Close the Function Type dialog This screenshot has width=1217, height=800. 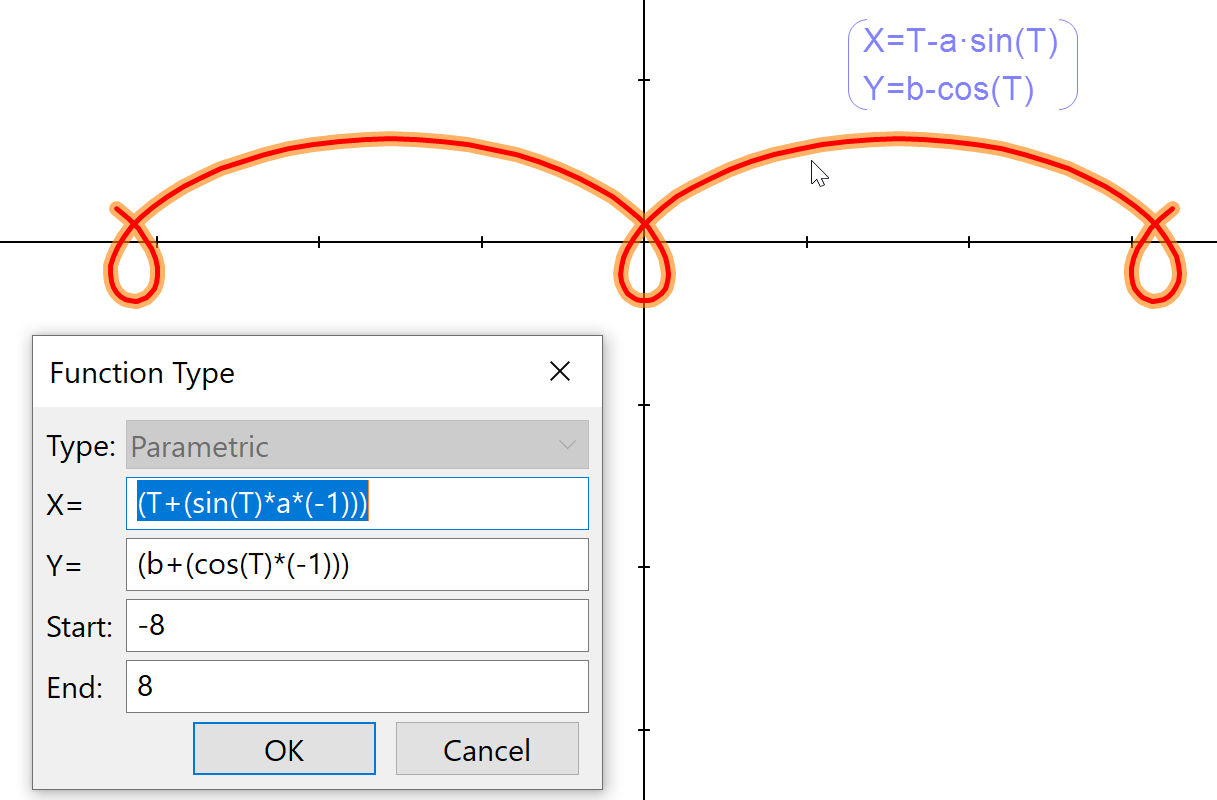click(x=560, y=371)
